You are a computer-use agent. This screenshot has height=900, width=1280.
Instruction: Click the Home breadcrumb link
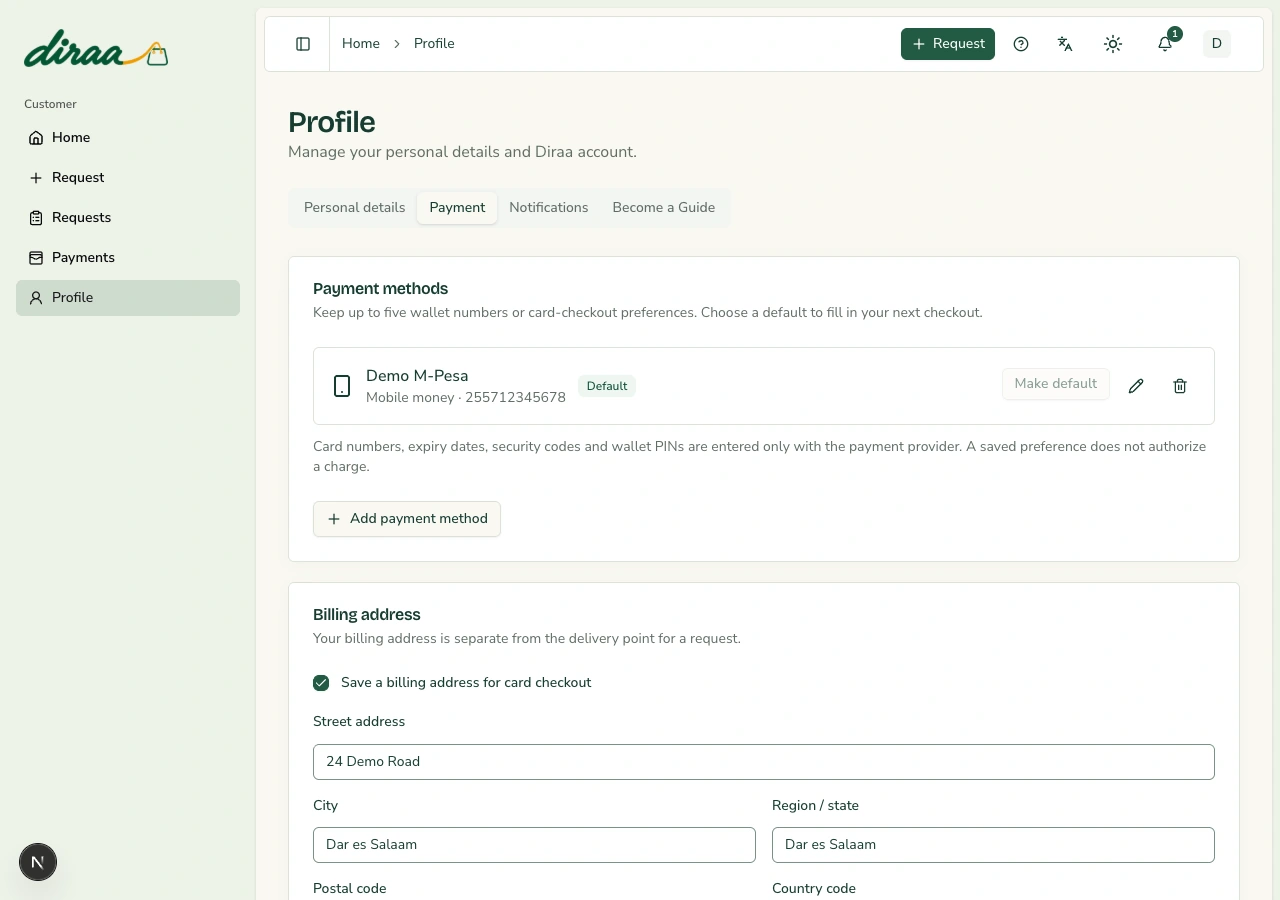(x=361, y=44)
